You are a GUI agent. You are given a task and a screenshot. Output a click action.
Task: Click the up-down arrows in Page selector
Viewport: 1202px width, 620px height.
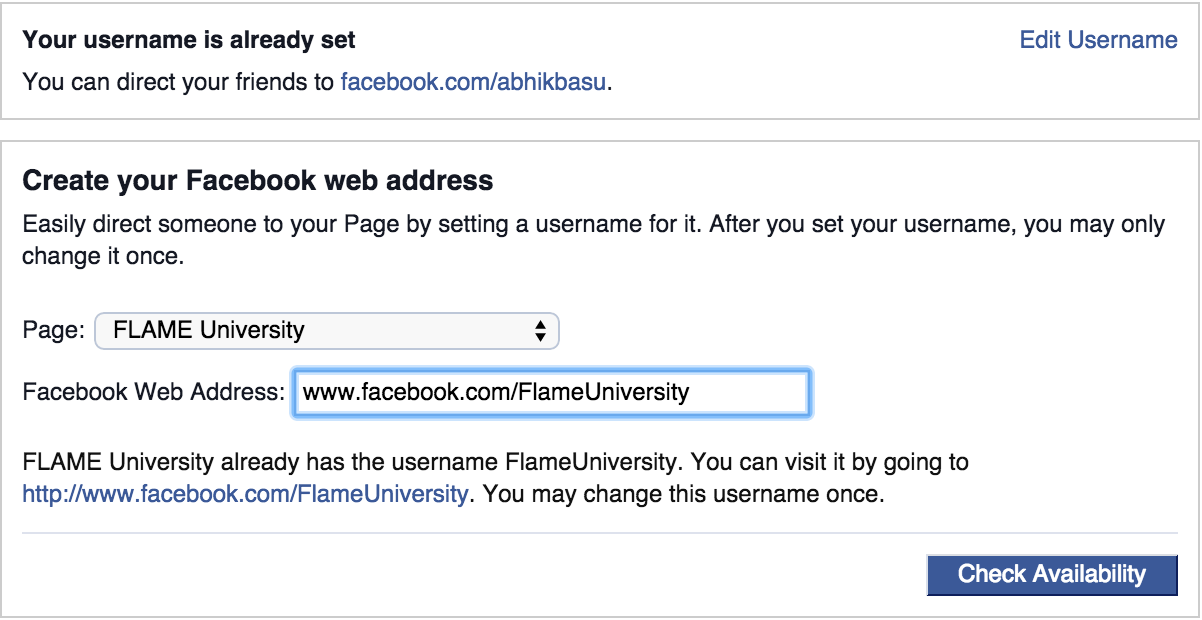(x=540, y=331)
